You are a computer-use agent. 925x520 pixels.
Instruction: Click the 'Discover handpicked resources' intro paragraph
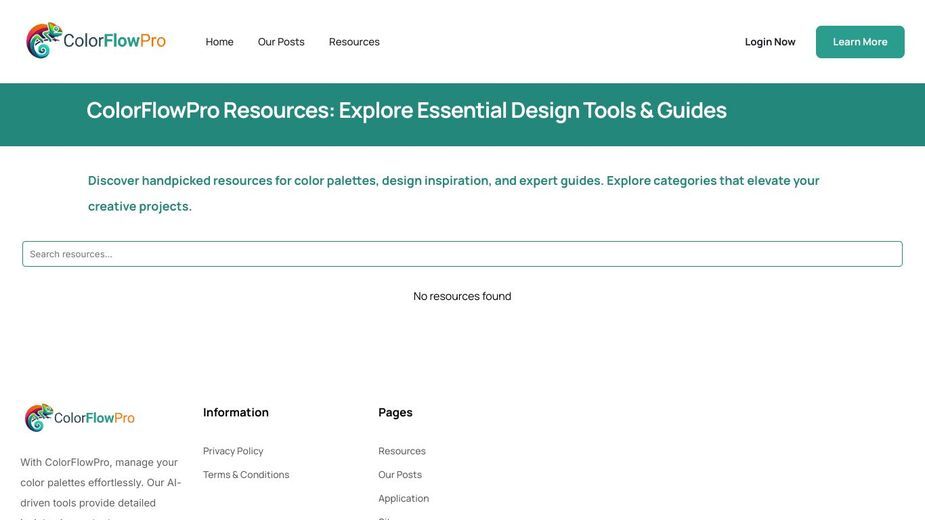[x=453, y=193]
